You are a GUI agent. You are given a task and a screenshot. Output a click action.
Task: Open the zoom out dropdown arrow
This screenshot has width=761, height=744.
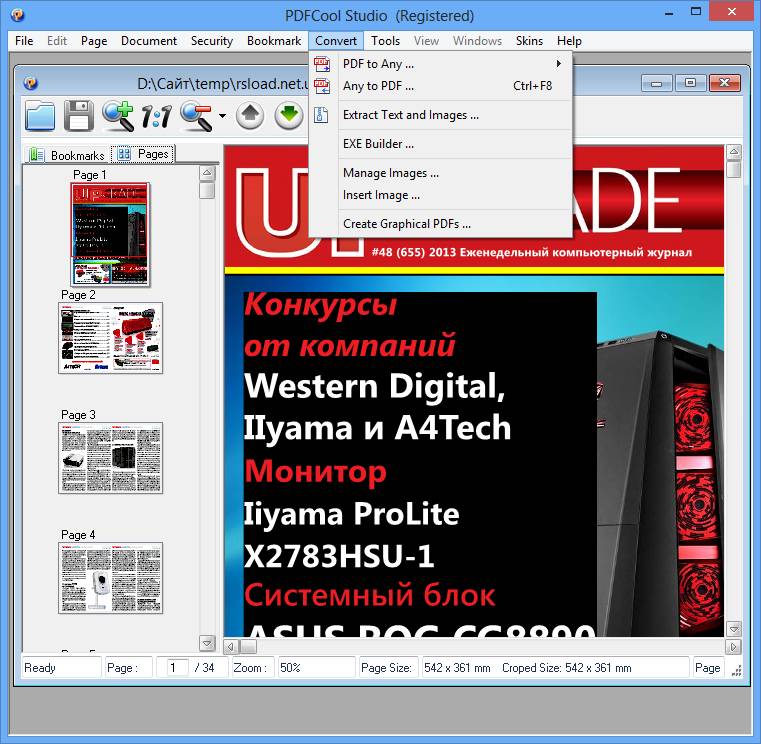click(x=222, y=116)
